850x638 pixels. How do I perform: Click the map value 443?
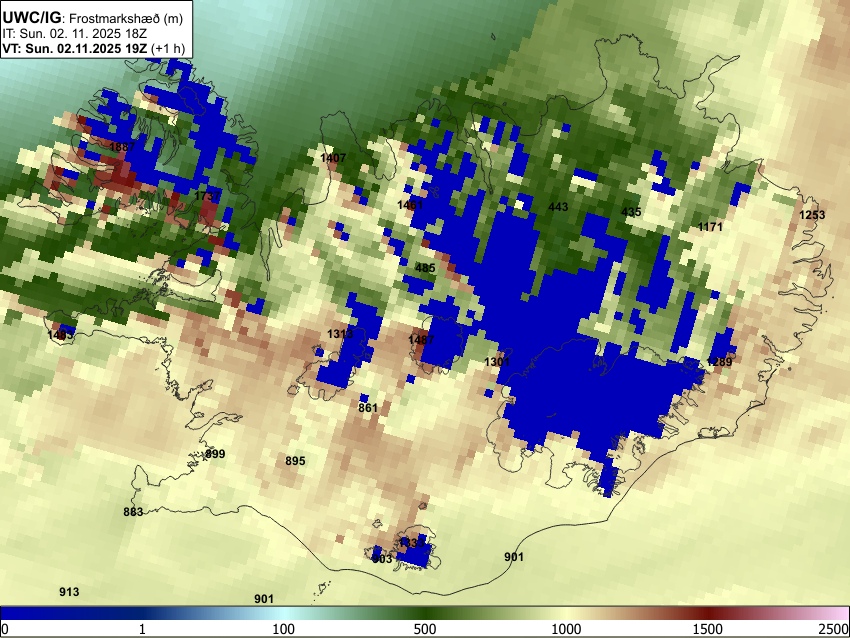[x=558, y=207]
